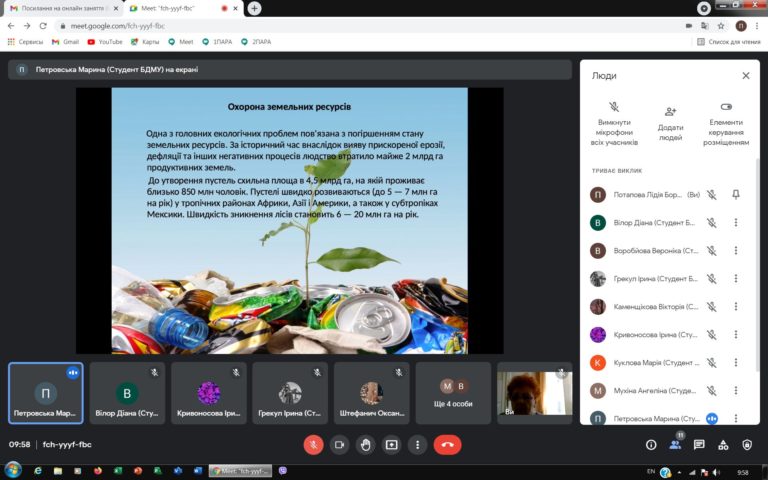The image size is (768, 480).
Task: Click the address bar URL
Action: click(x=118, y=26)
